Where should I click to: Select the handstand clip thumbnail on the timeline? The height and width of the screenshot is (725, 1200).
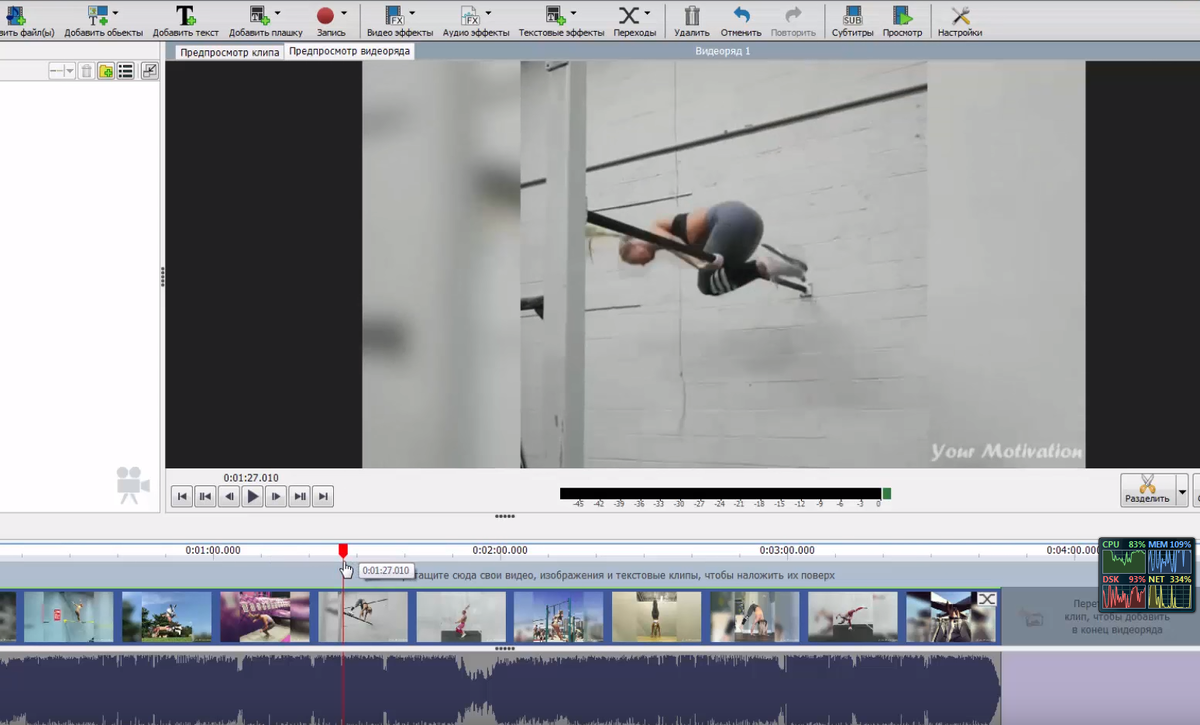[x=657, y=617]
